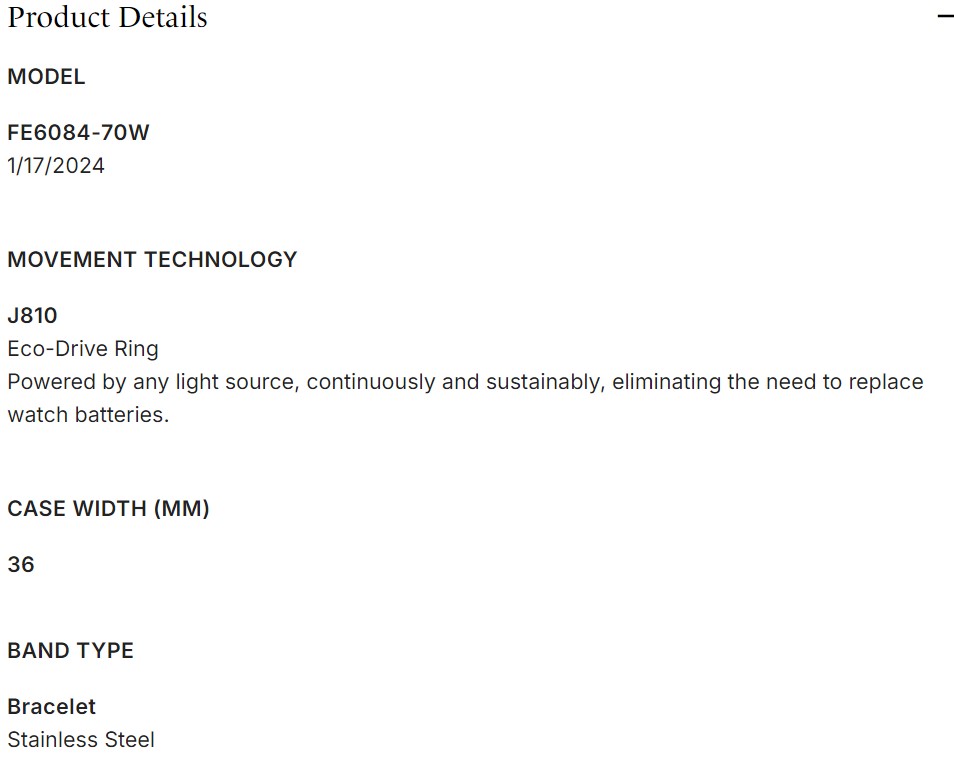954x765 pixels.
Task: Click the Eco-Drive Ring text
Action: (83, 349)
